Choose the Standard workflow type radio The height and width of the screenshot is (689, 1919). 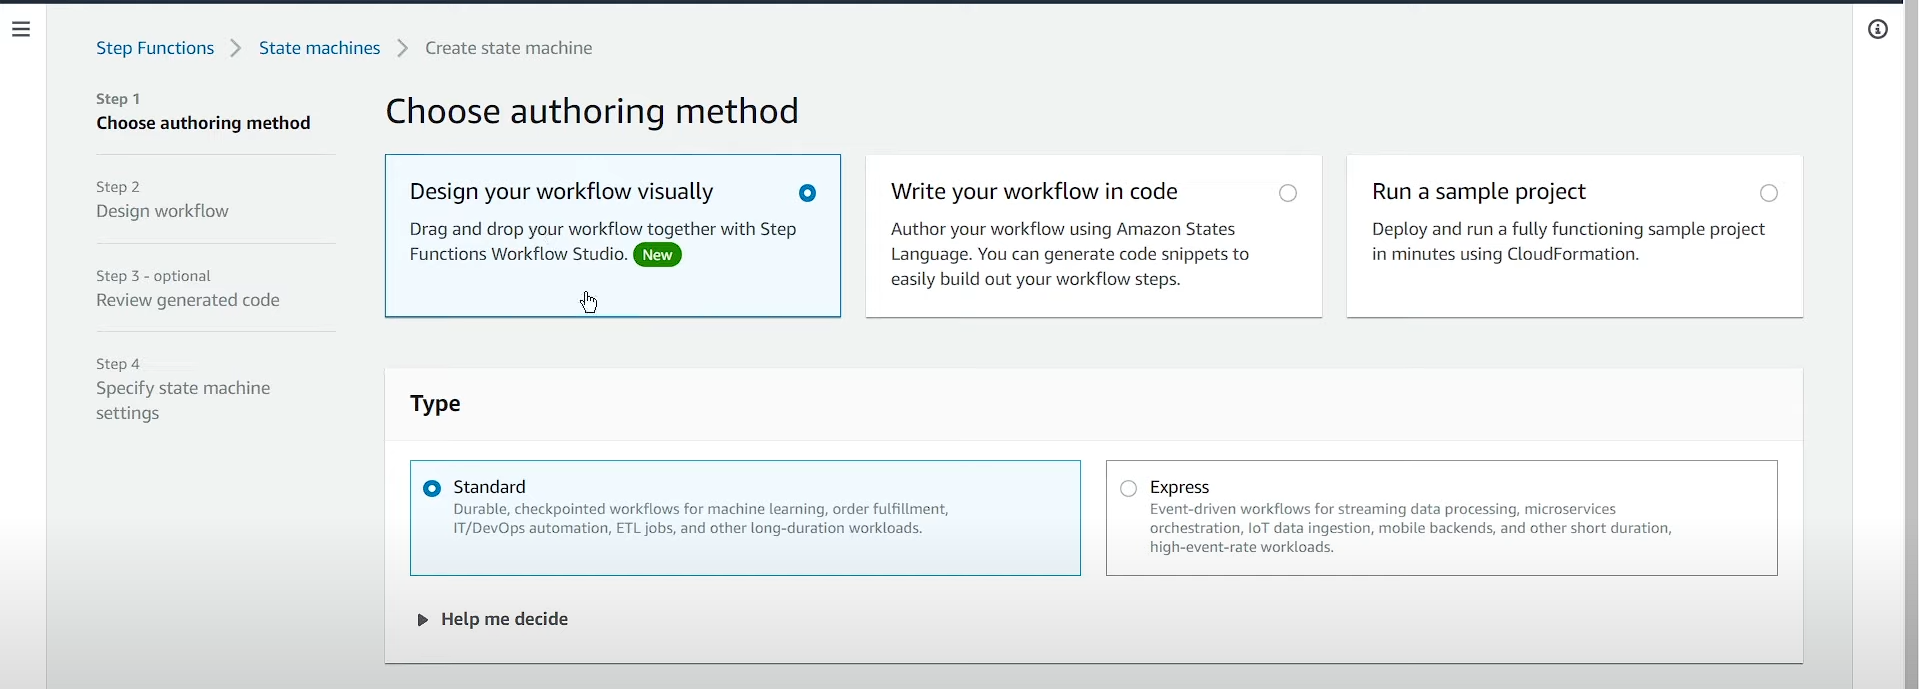tap(432, 488)
